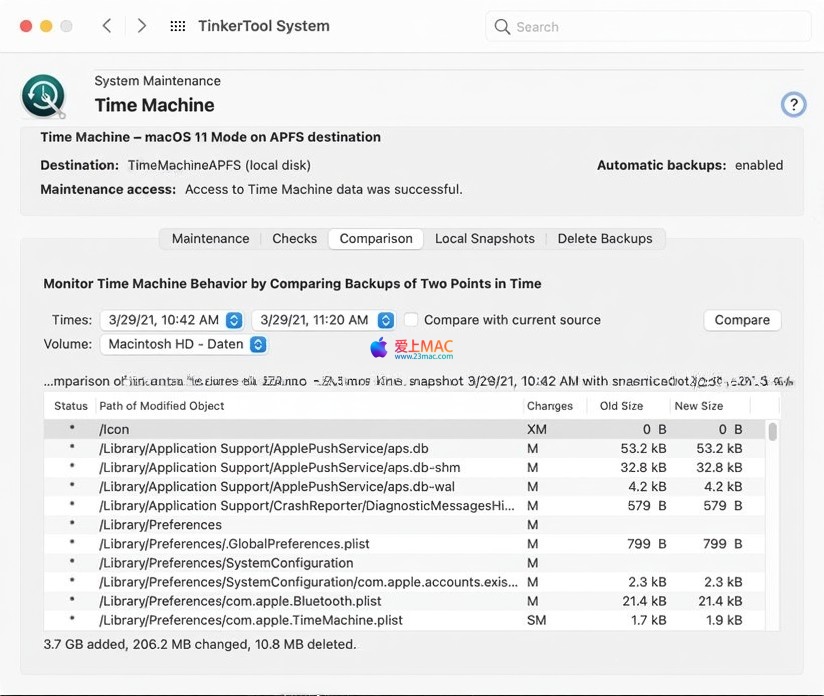This screenshot has width=824, height=696.
Task: Switch to the Local Snapshots tab
Action: 484,239
